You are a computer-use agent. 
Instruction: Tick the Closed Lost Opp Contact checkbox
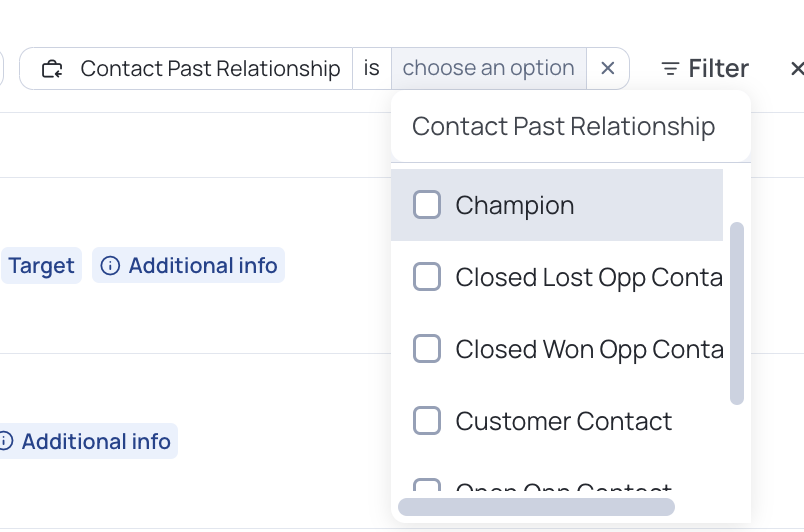pyautogui.click(x=427, y=277)
